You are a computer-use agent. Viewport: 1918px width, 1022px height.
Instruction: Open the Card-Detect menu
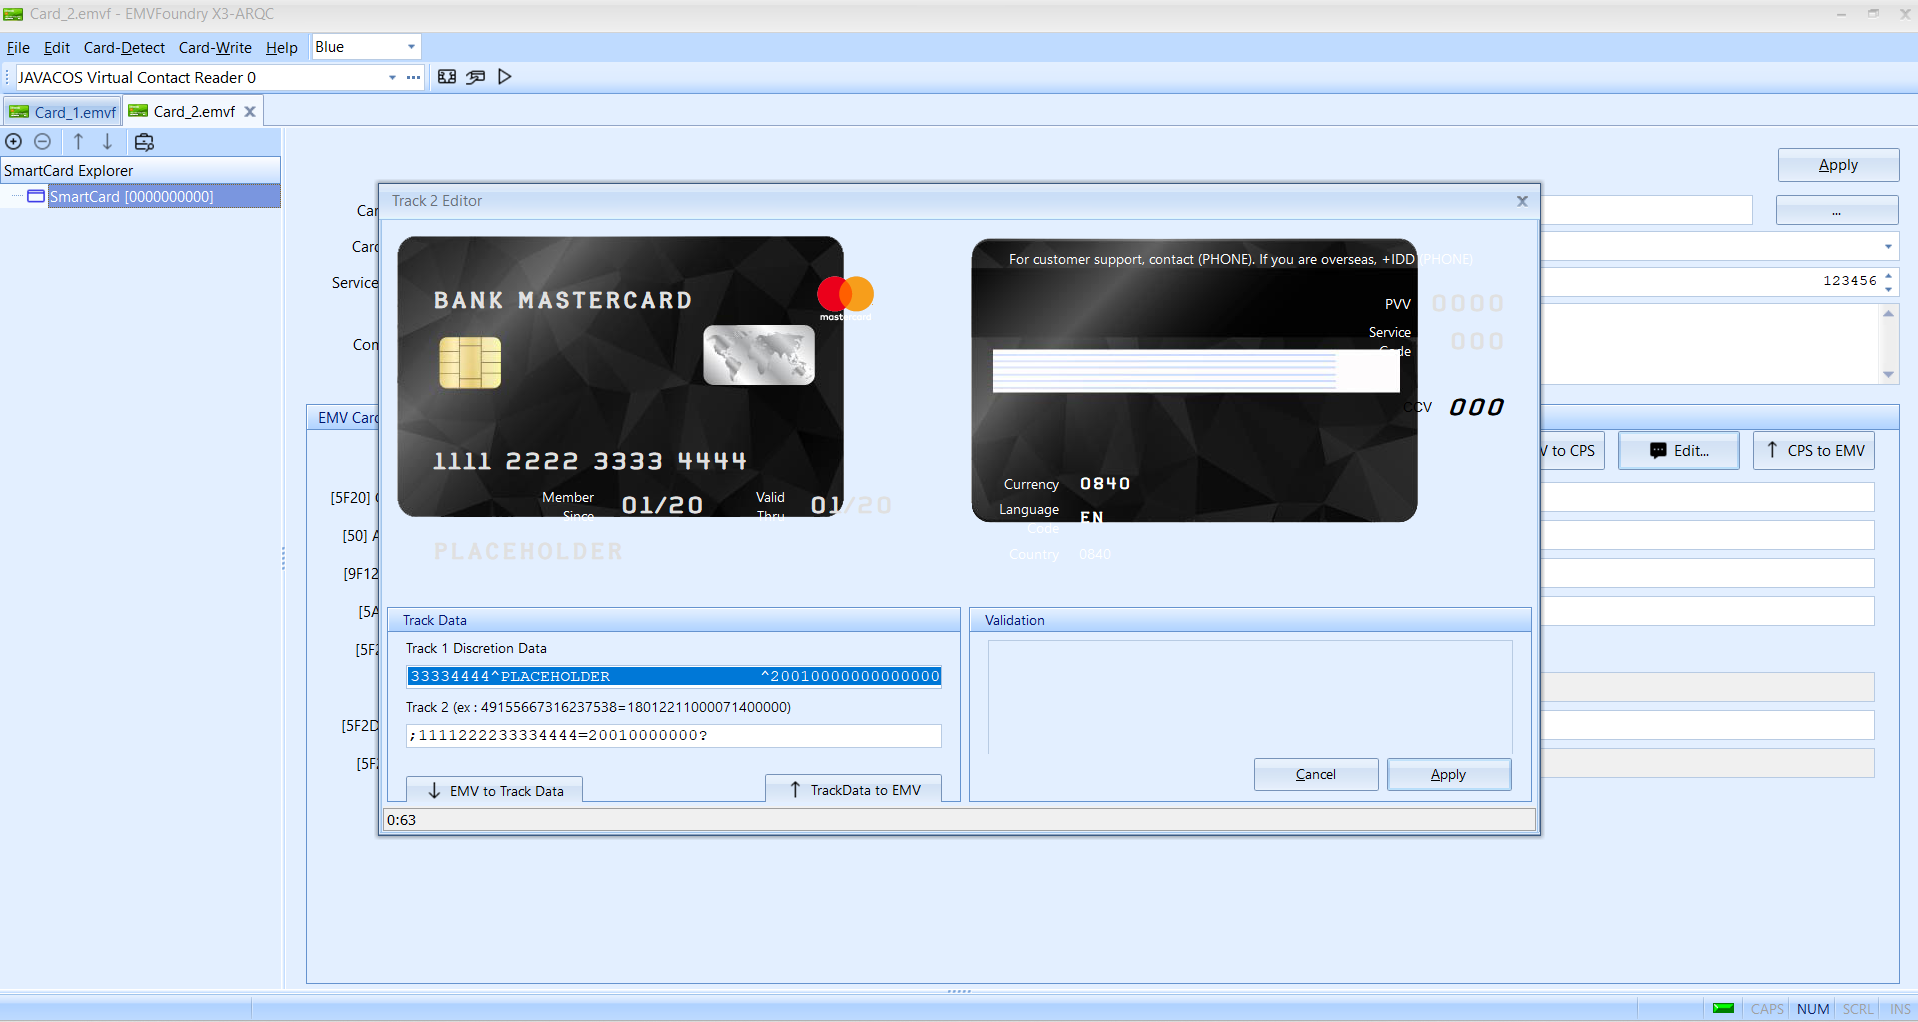[124, 48]
